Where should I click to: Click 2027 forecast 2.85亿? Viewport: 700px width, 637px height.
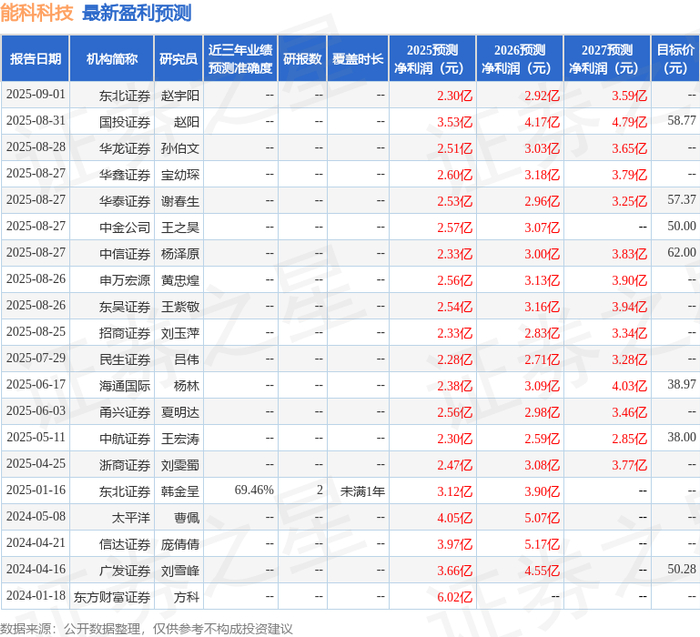629,438
